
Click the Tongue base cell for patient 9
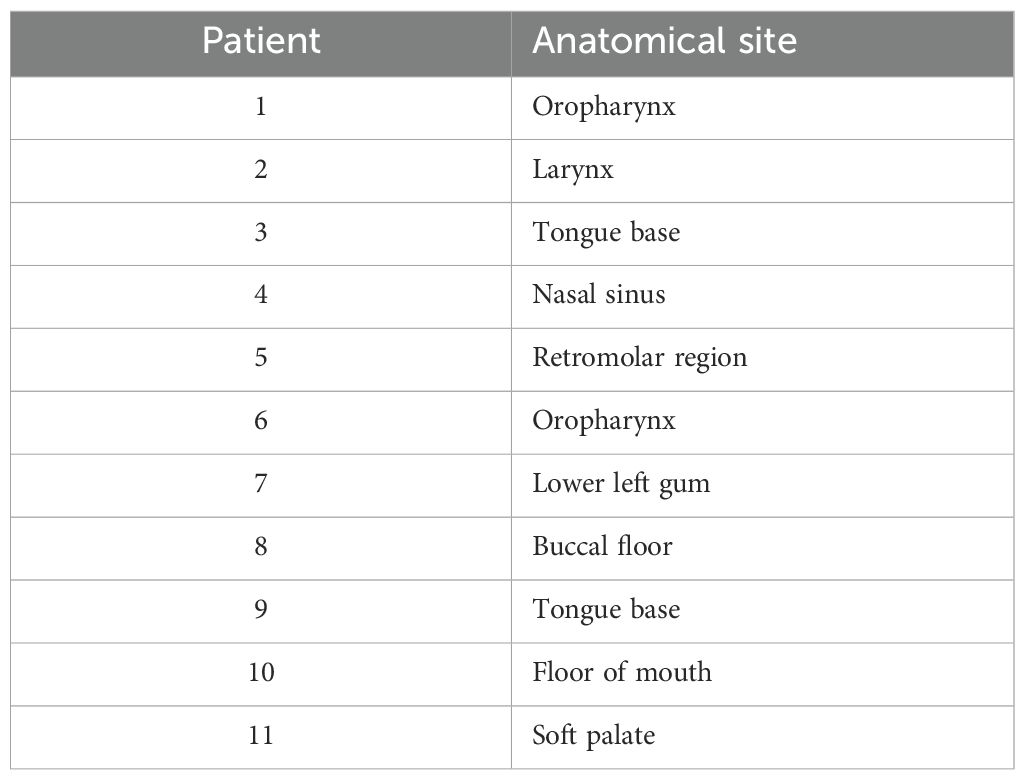(762, 611)
